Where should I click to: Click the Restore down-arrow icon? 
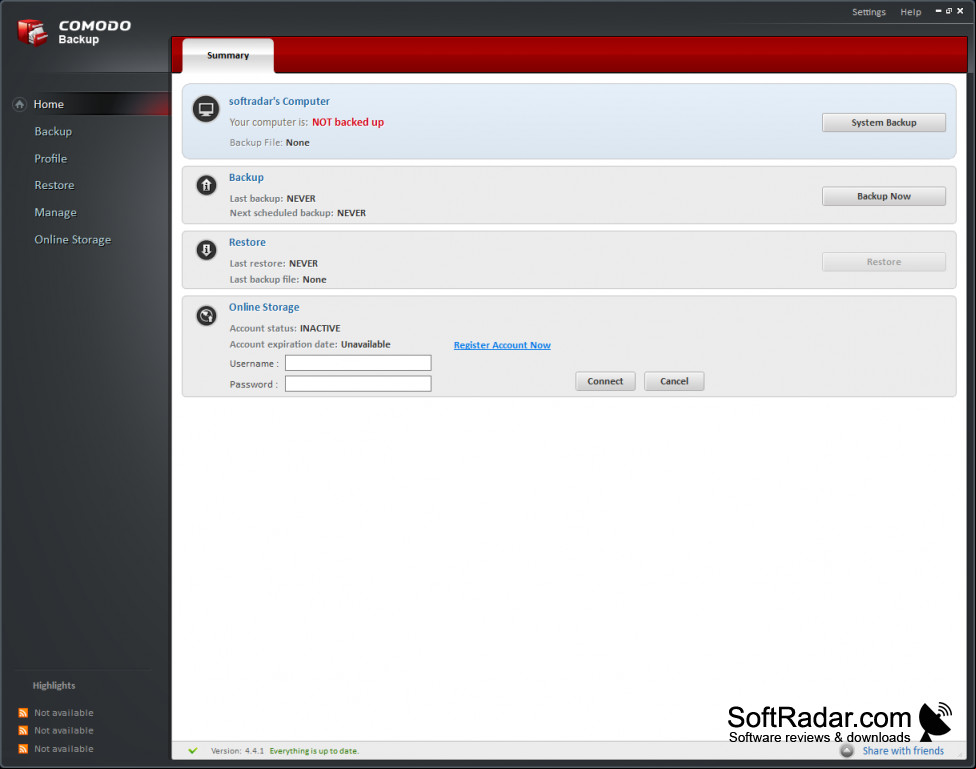207,250
